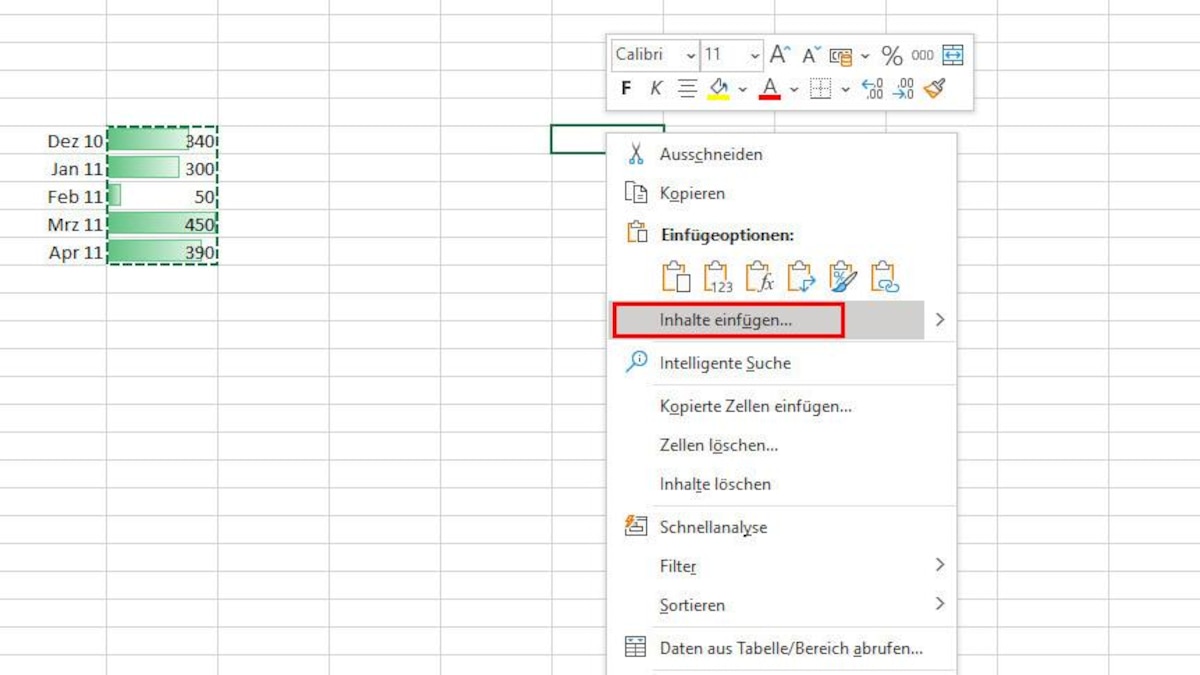Apply yellow fill color to the cell
Viewport: 1200px width, 675px height.
tap(718, 88)
